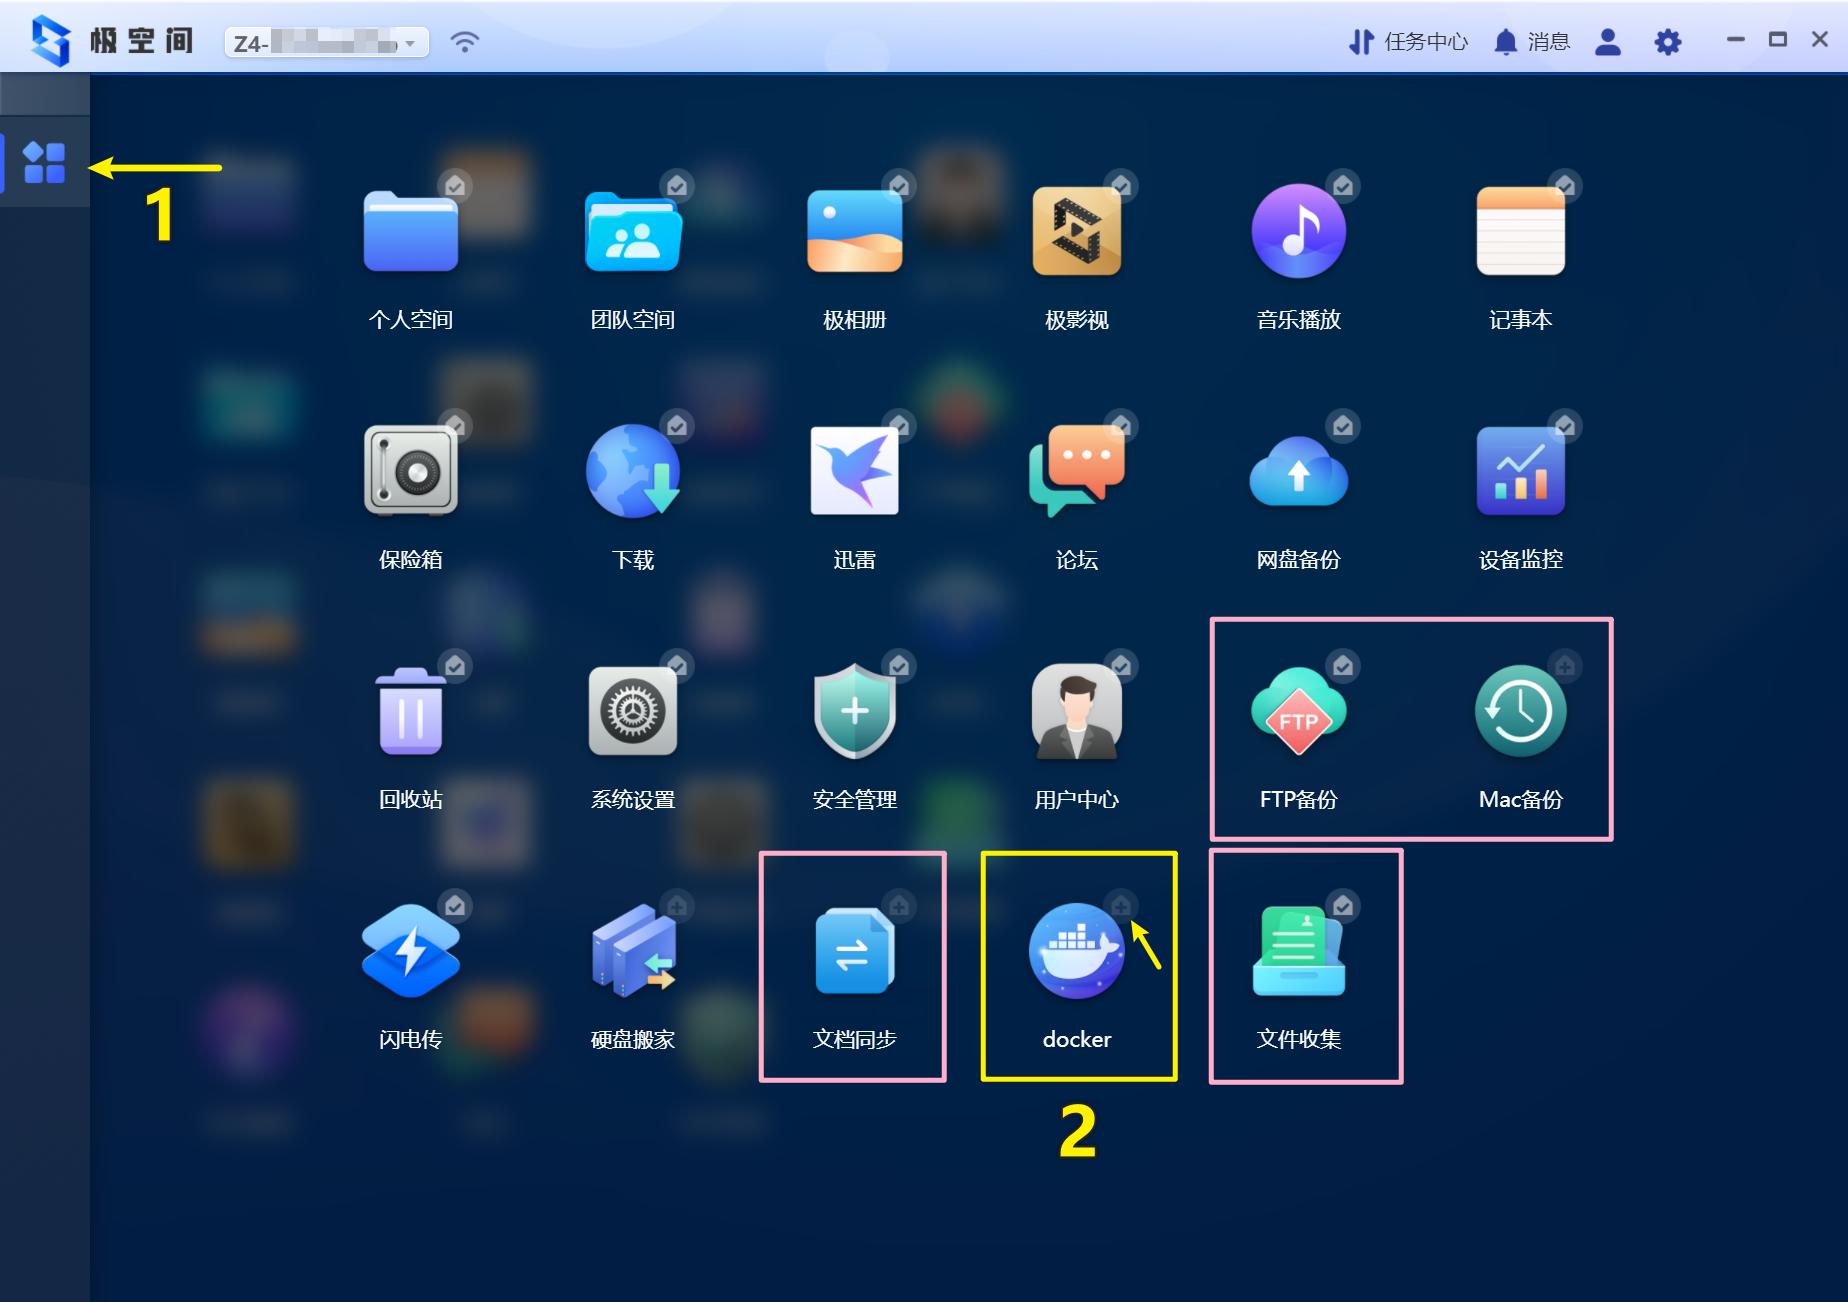The height and width of the screenshot is (1302, 1848).
Task: Open the 任务中心 task center
Action: [x=1408, y=42]
